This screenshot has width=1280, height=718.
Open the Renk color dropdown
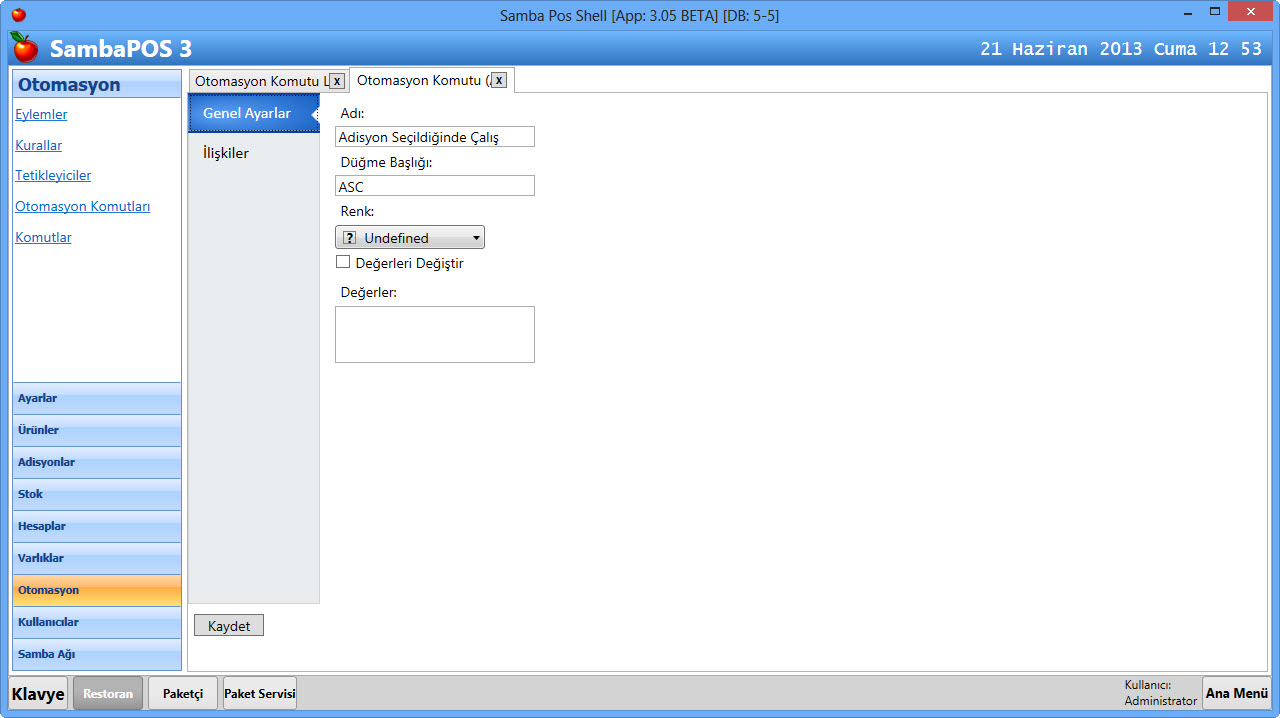410,237
